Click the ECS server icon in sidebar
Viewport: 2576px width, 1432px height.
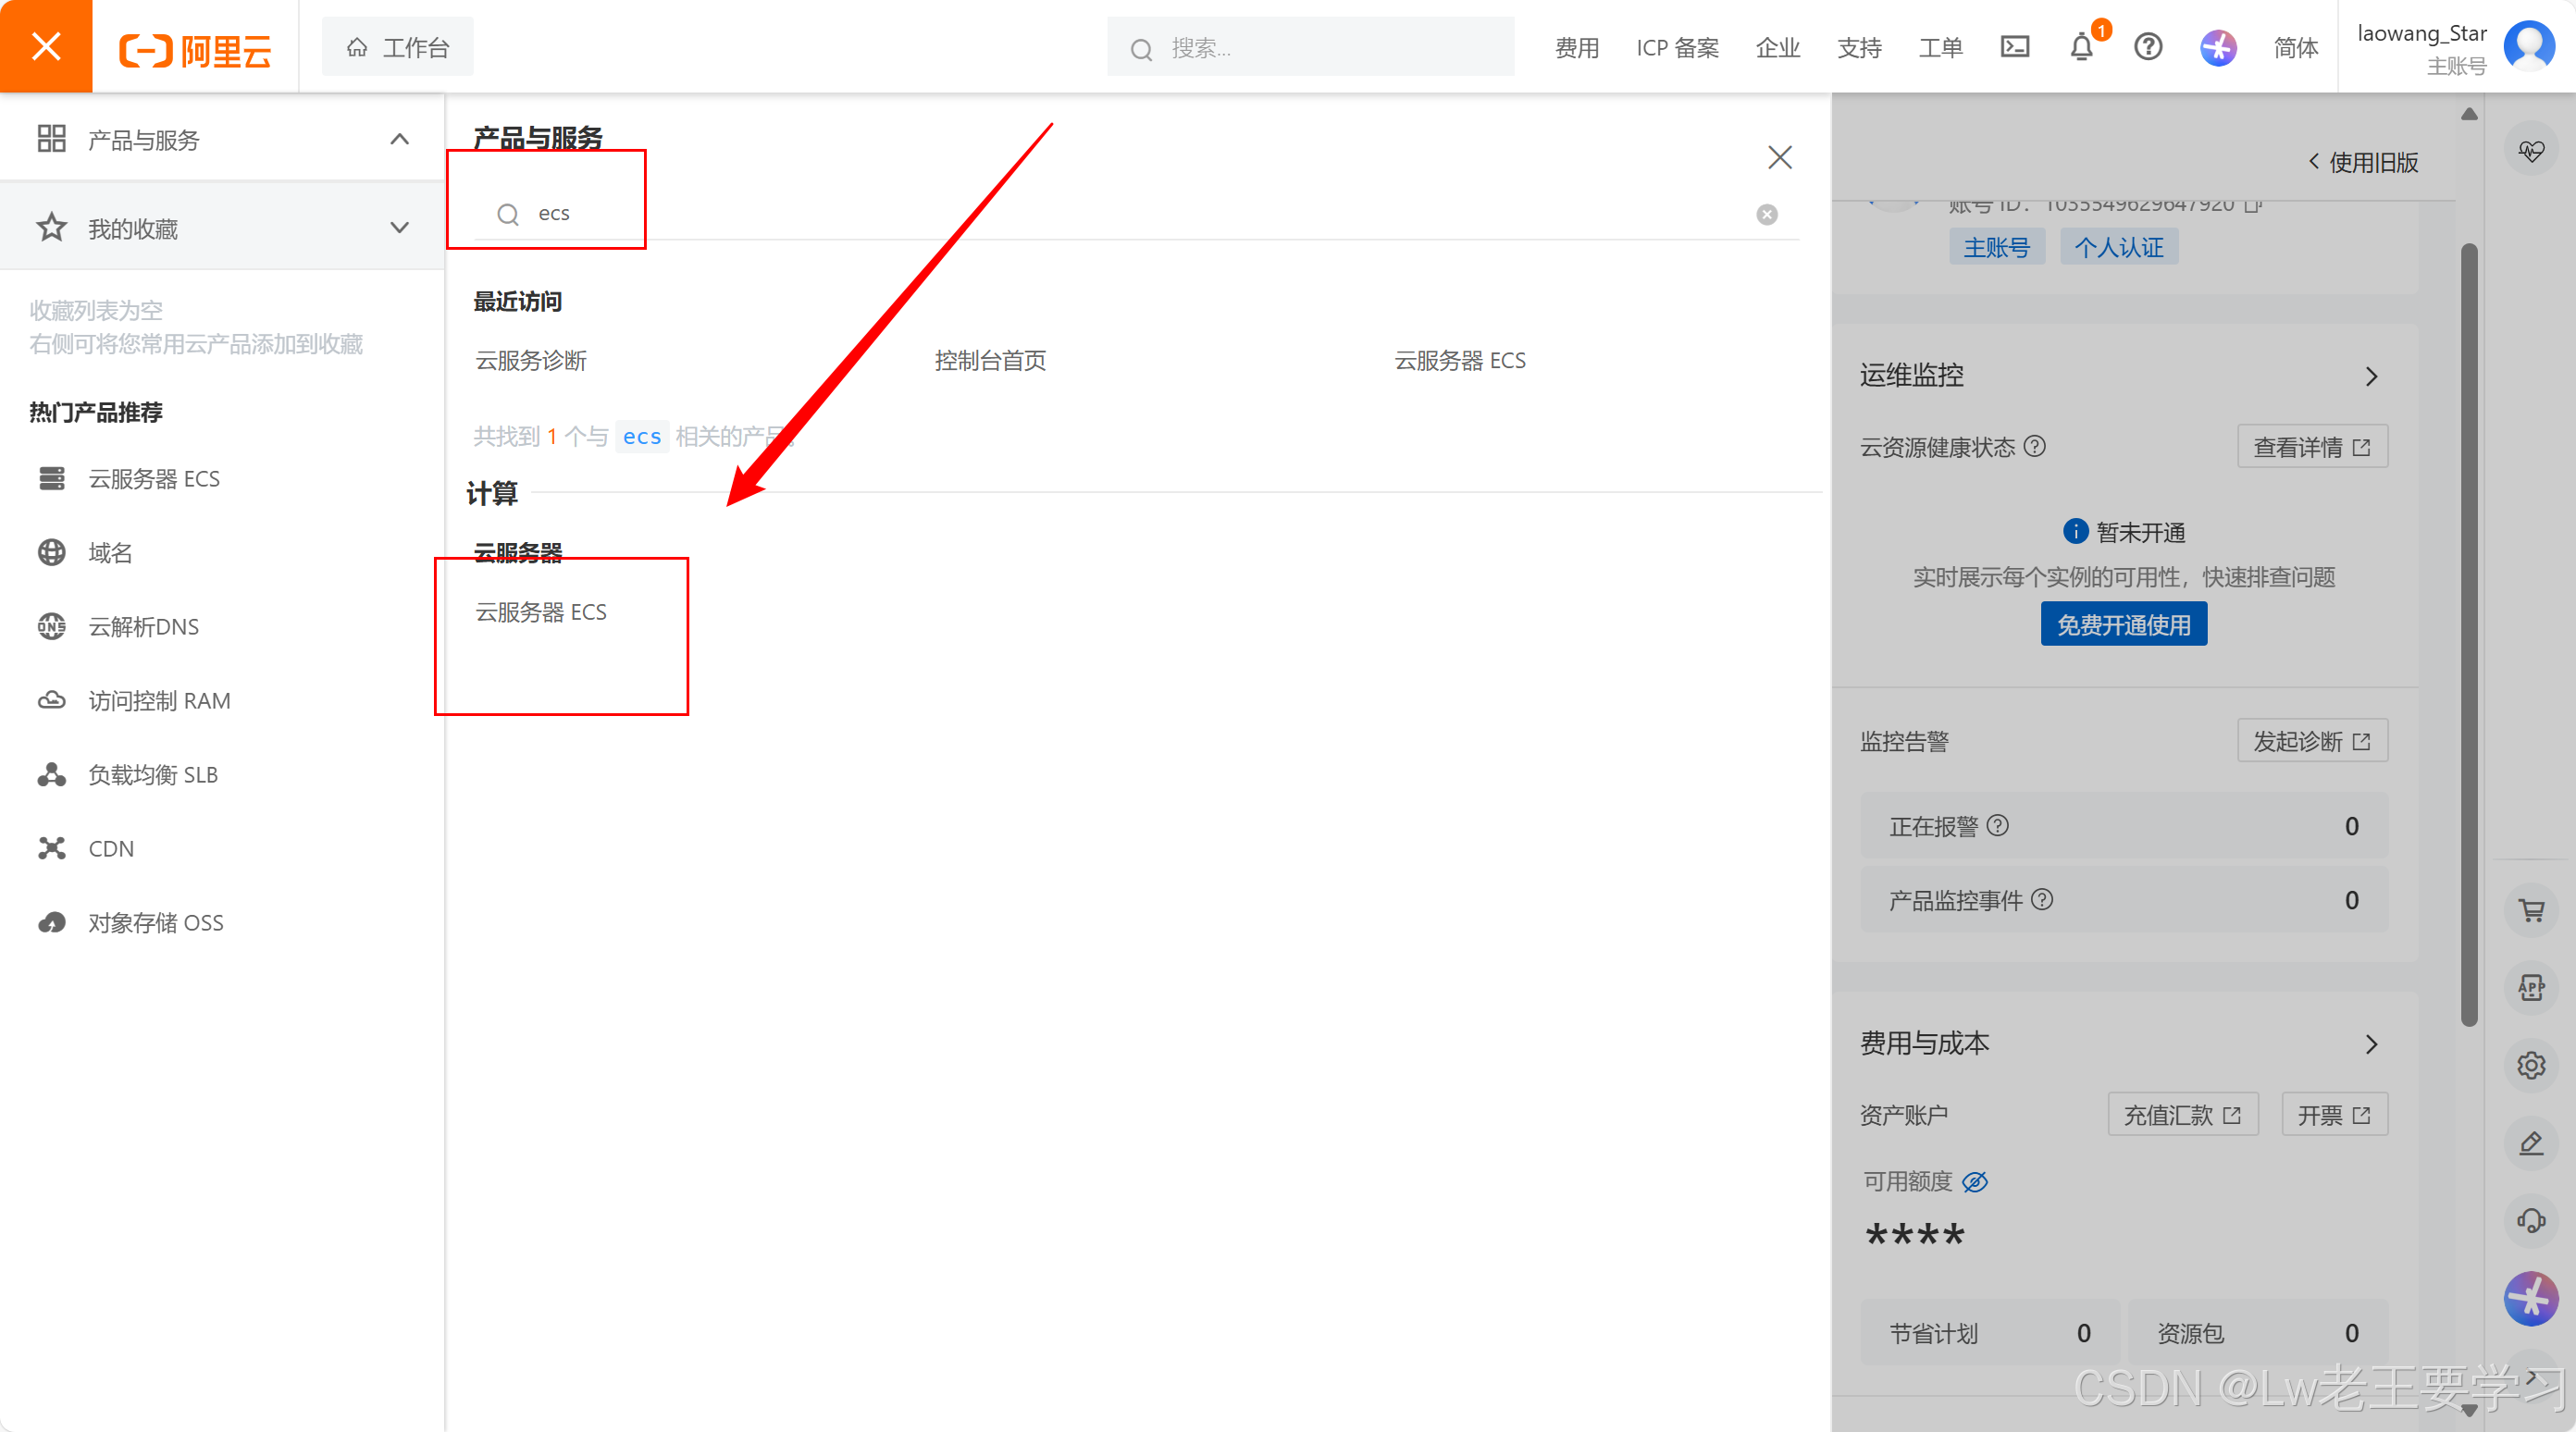[51, 479]
